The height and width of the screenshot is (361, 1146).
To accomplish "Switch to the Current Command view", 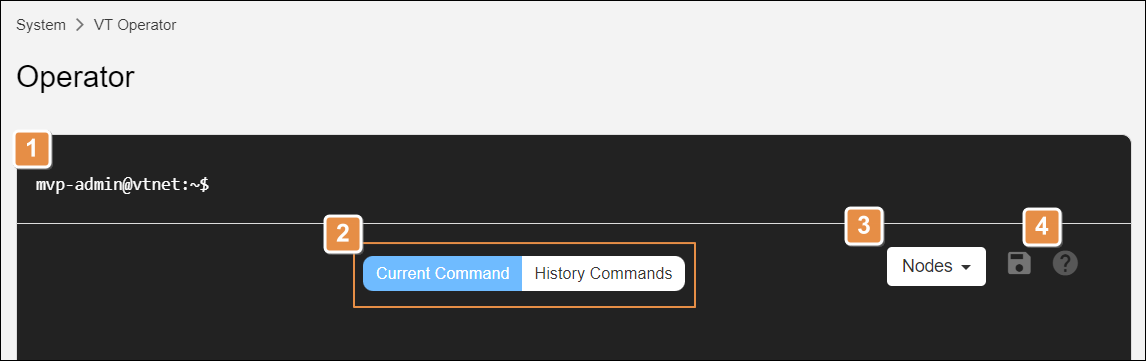I will (442, 273).
